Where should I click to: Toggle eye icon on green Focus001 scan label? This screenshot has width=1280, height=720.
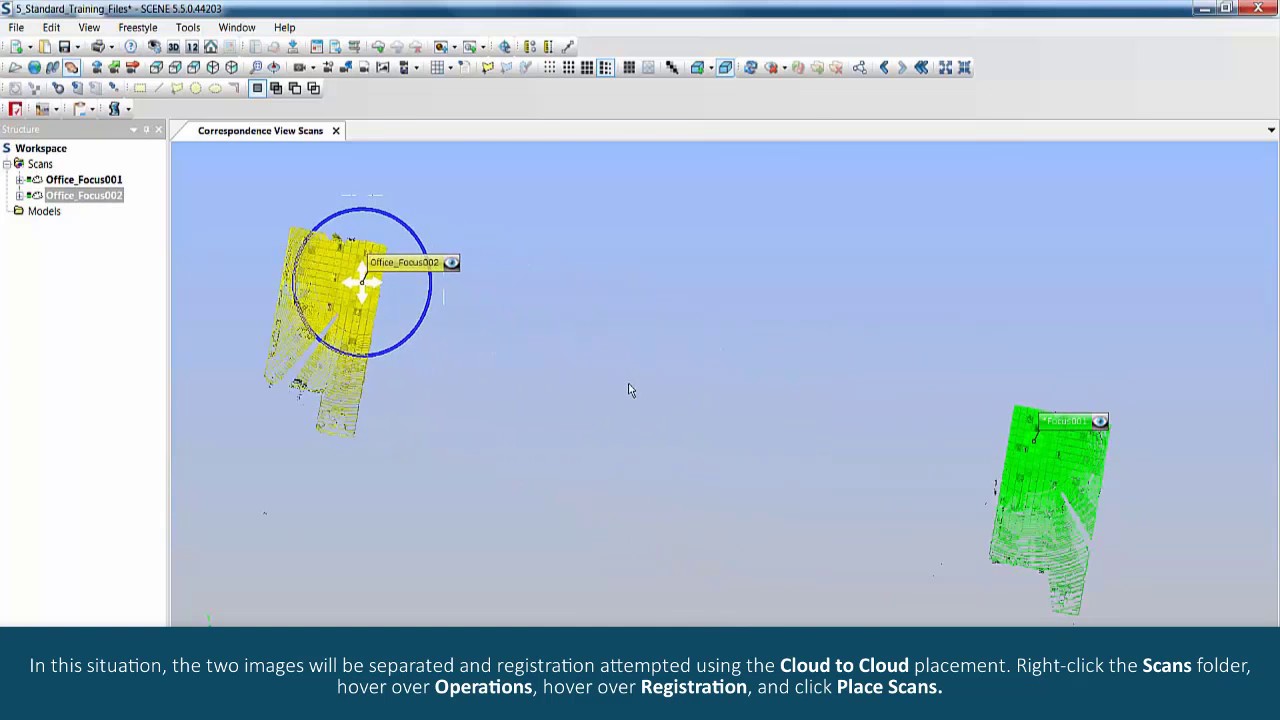(x=1099, y=422)
